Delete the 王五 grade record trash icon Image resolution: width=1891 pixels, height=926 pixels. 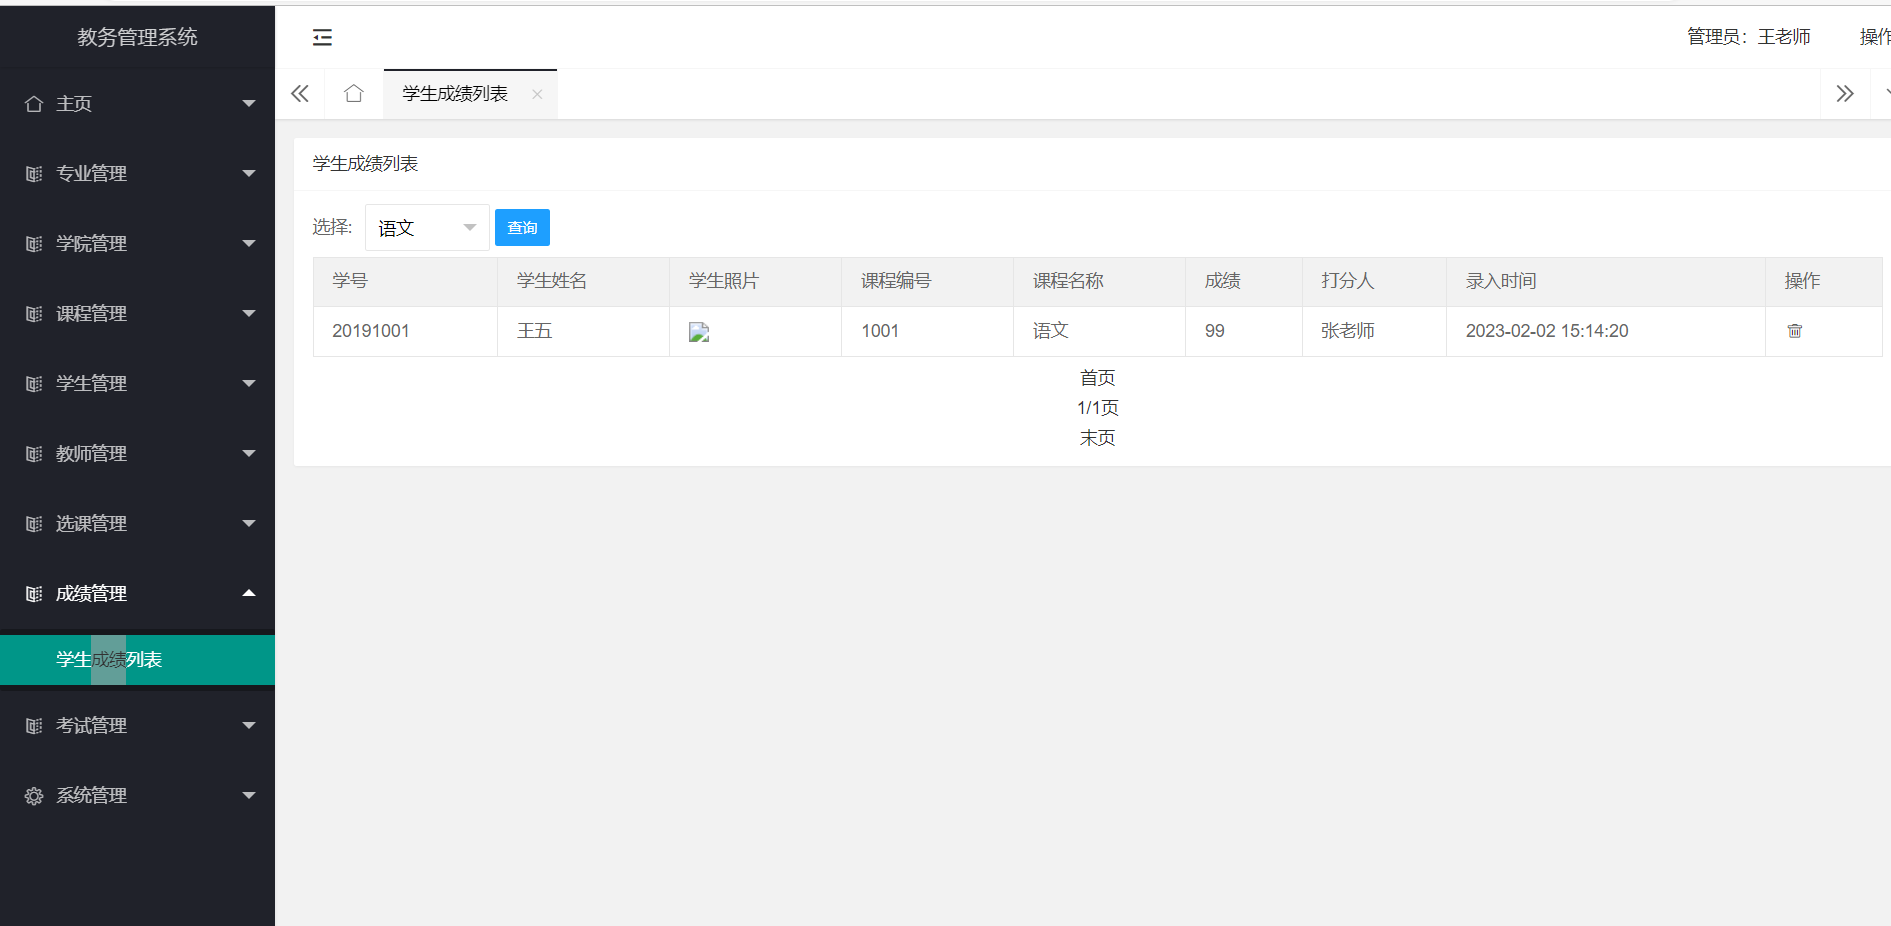[1794, 331]
